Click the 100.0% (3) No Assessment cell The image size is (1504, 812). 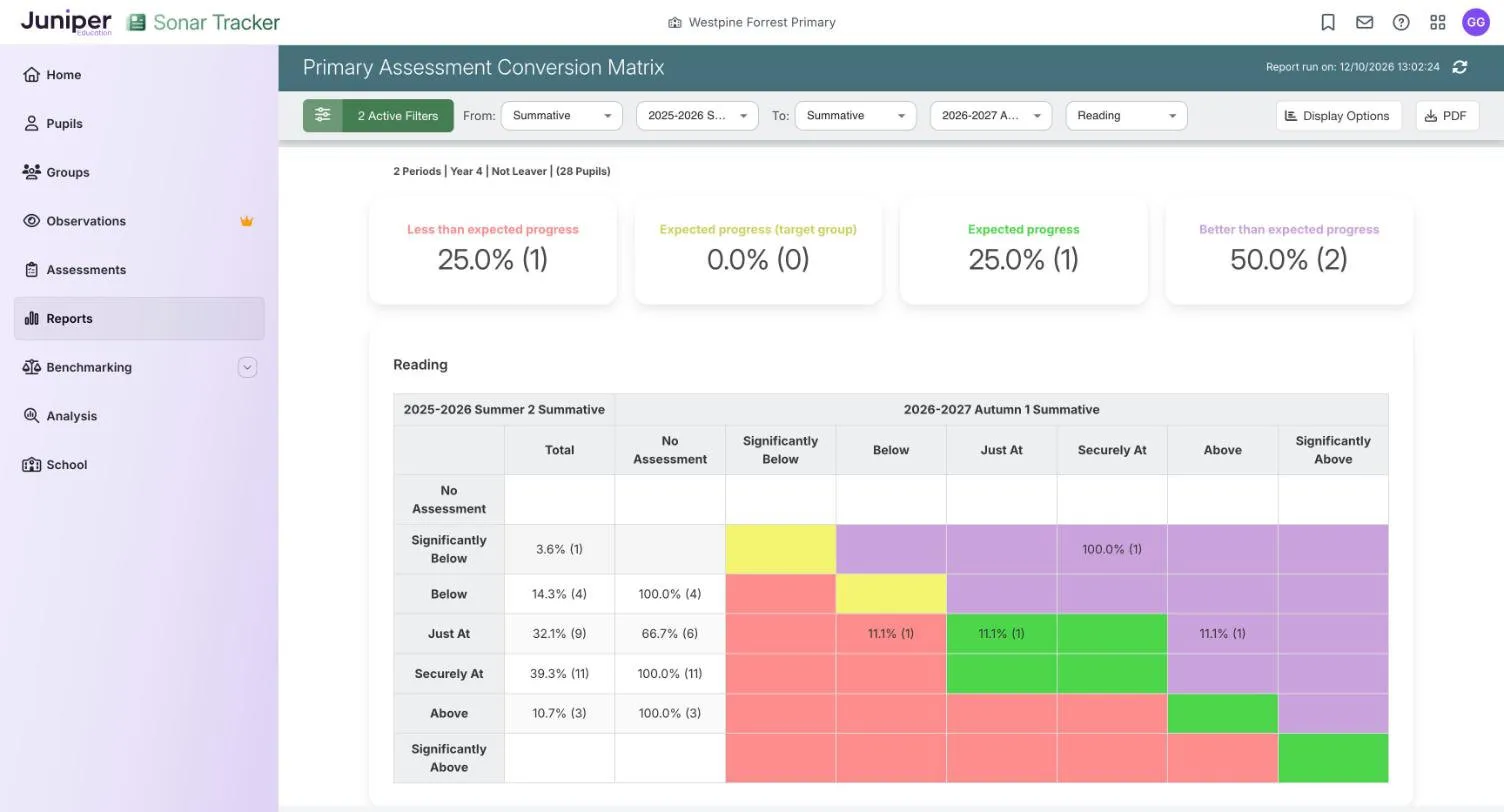click(670, 714)
